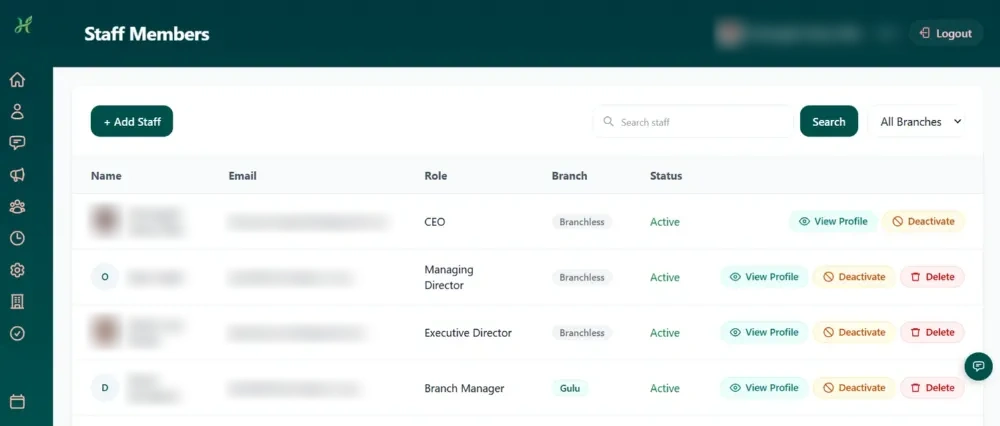Open the clock history sidebar icon
1000x426 pixels.
17,238
